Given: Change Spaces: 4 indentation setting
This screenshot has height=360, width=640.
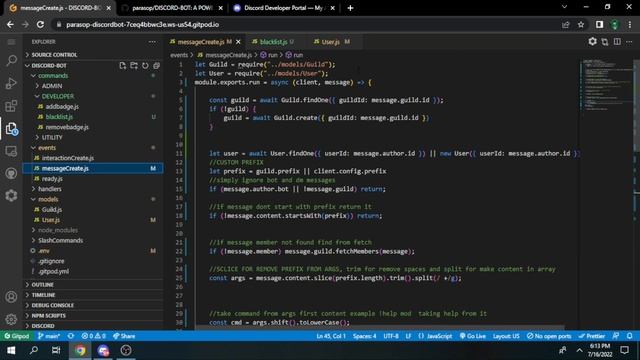Looking at the screenshot, I should click(364, 336).
